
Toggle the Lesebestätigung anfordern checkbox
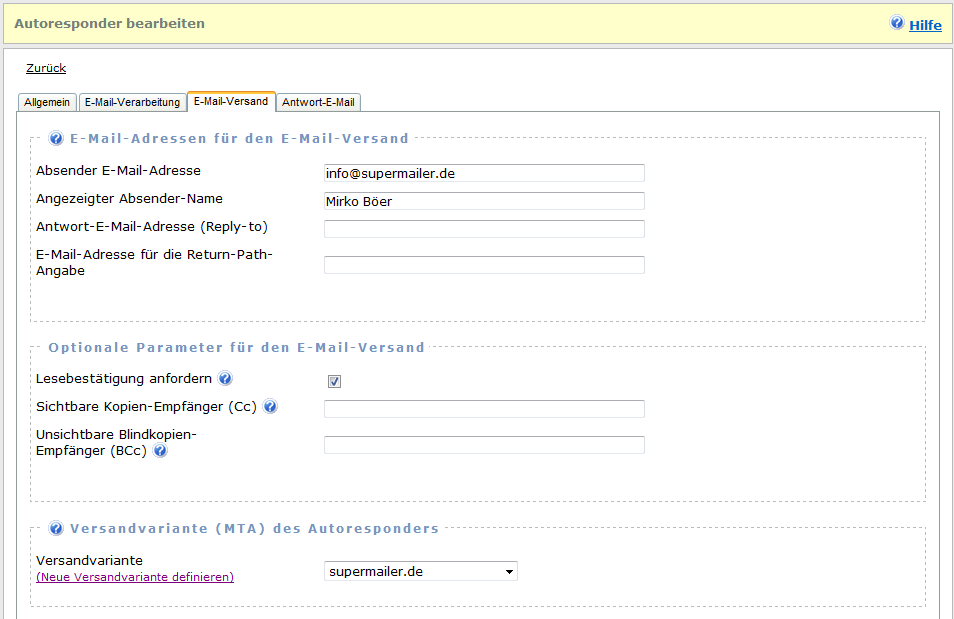tap(335, 381)
